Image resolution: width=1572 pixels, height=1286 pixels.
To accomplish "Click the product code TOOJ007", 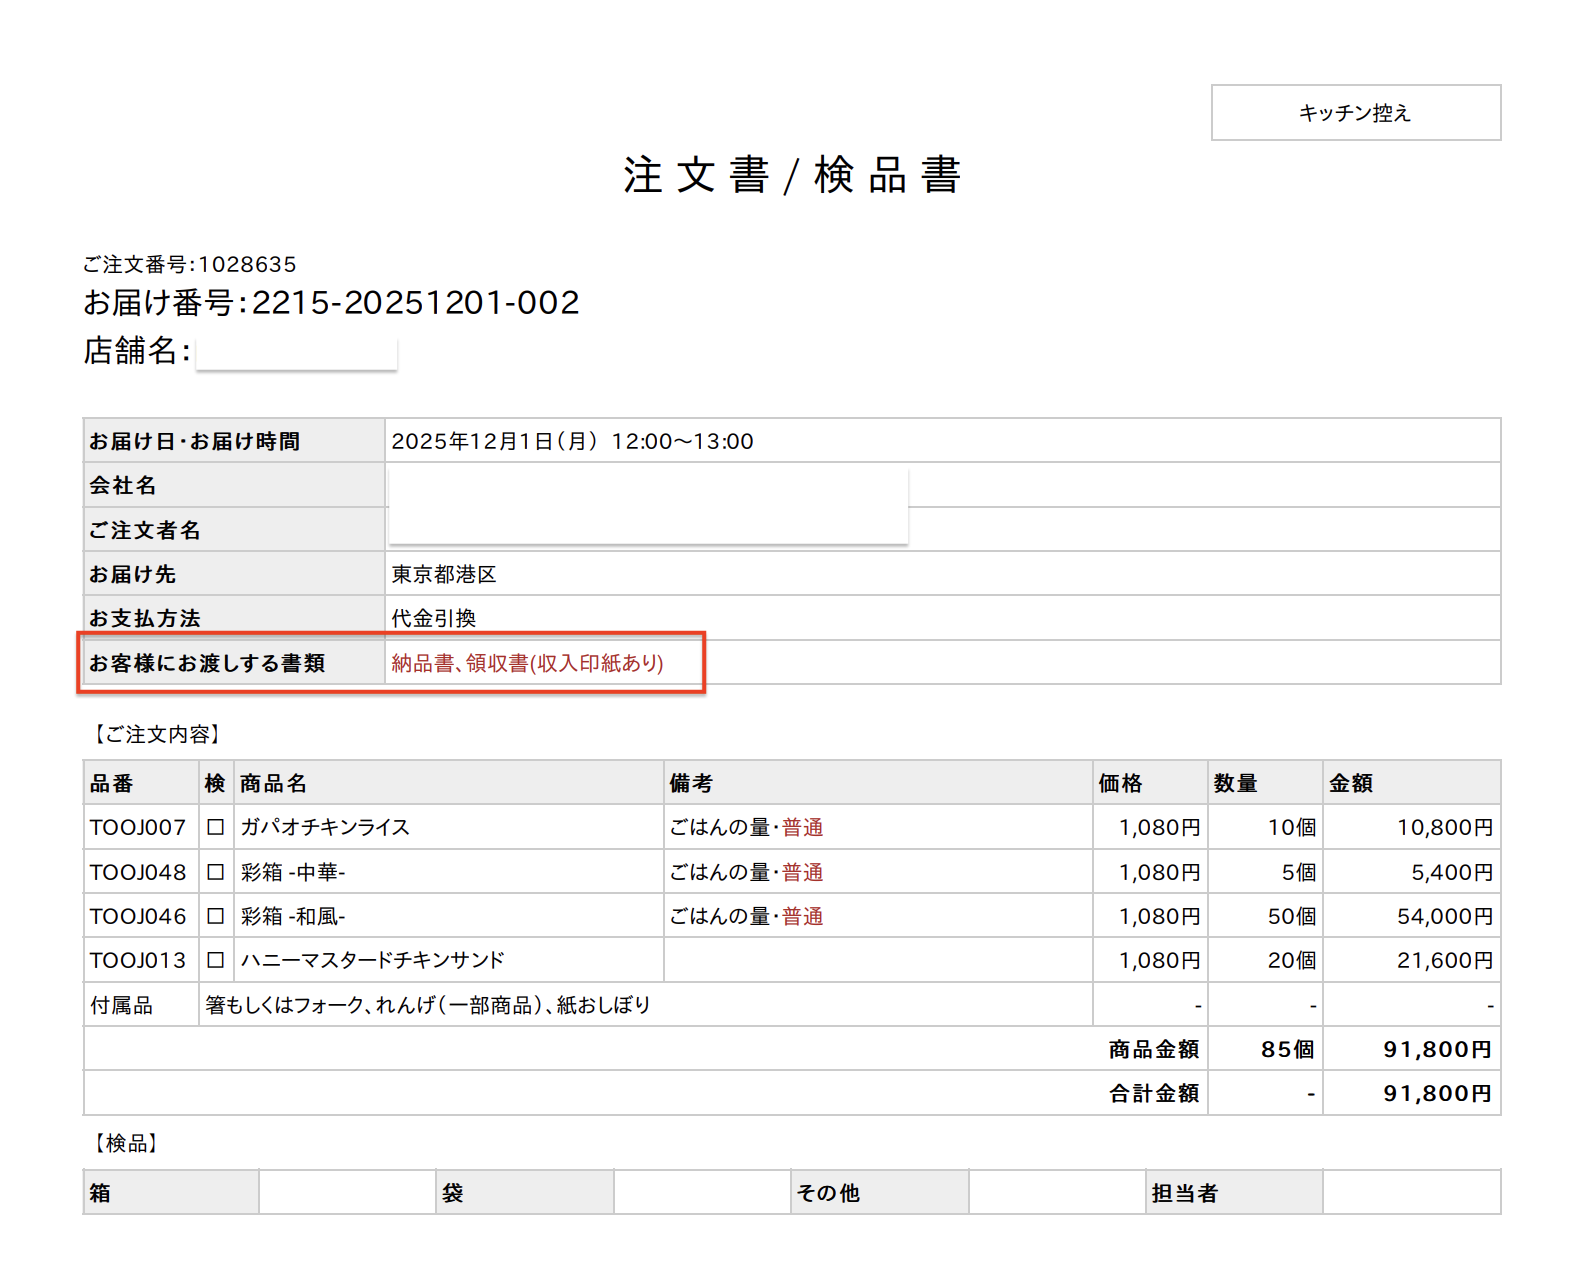I will coord(138,827).
